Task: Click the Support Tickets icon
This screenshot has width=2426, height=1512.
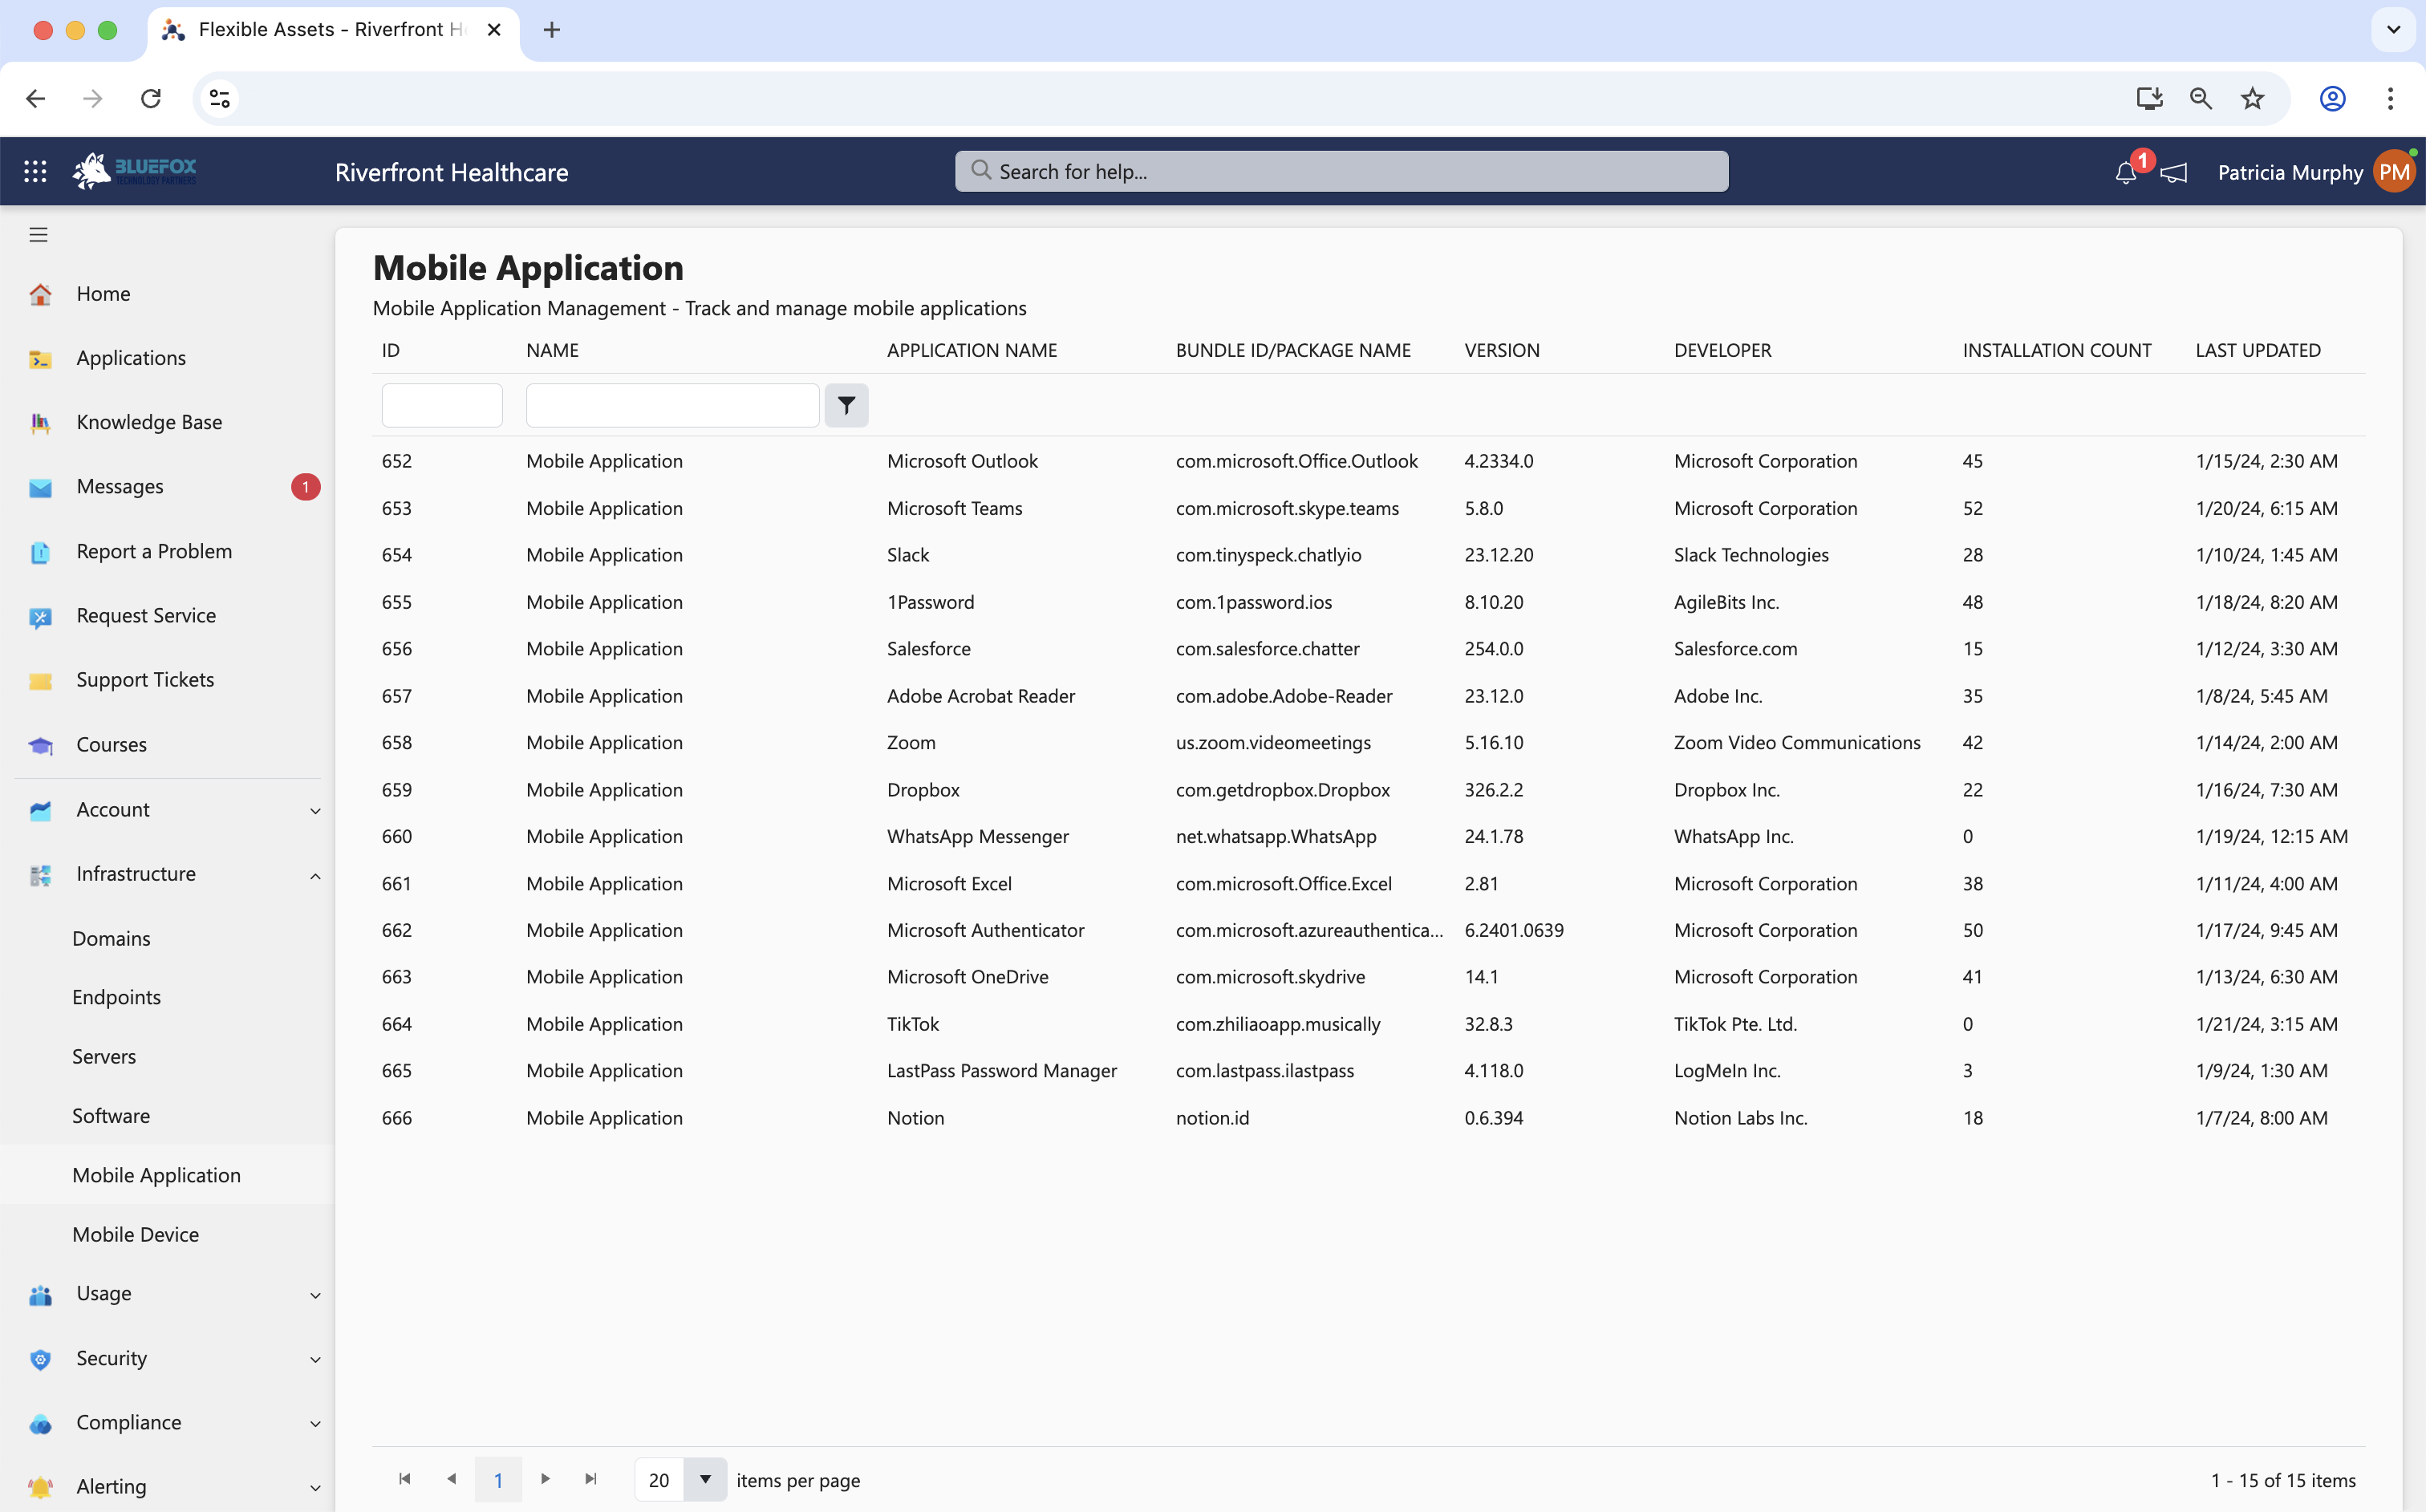Action: pyautogui.click(x=40, y=681)
